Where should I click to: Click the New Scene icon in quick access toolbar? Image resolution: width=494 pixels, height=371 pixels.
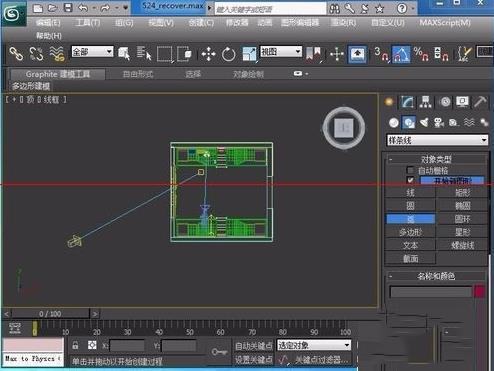pyautogui.click(x=38, y=8)
